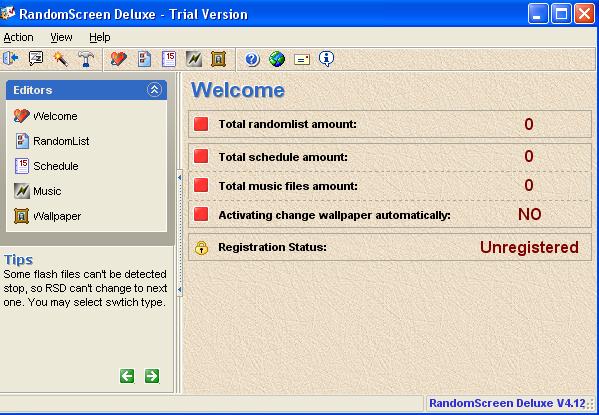Click the red square beside Total music files

pyautogui.click(x=201, y=185)
